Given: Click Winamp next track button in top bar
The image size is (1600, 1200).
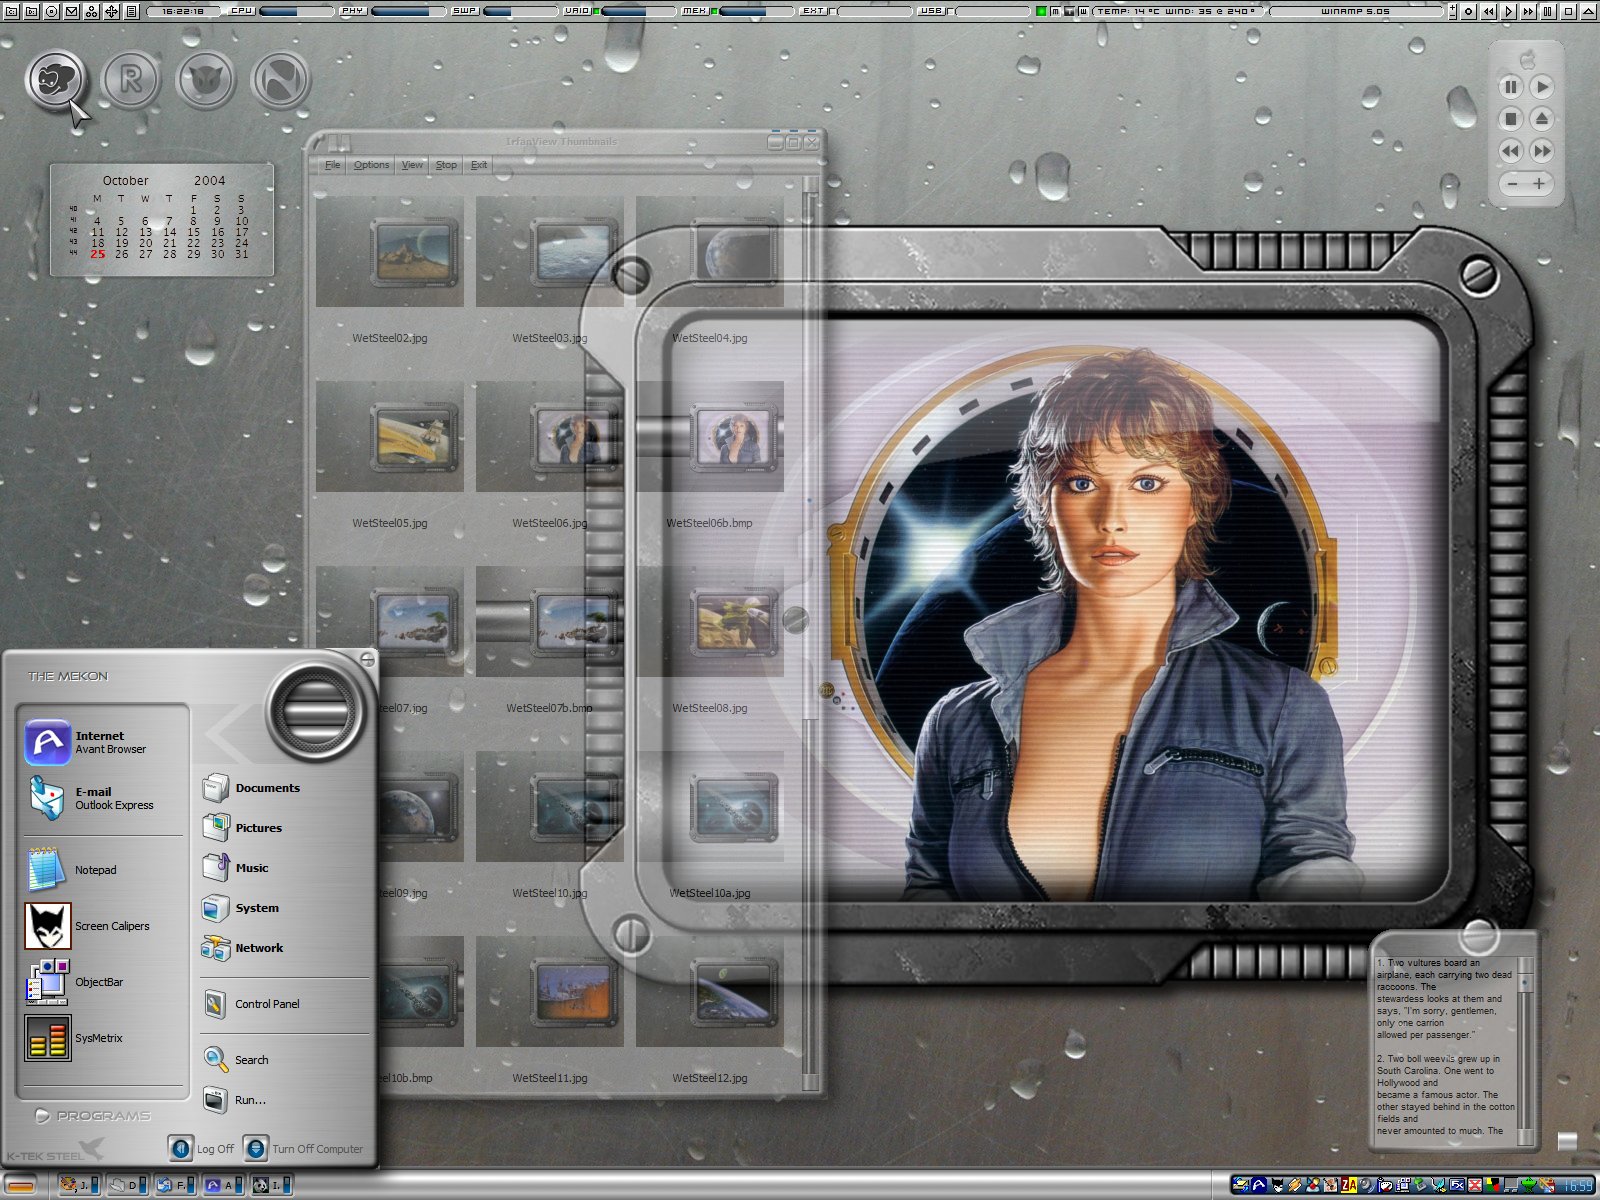Looking at the screenshot, I should [1529, 11].
